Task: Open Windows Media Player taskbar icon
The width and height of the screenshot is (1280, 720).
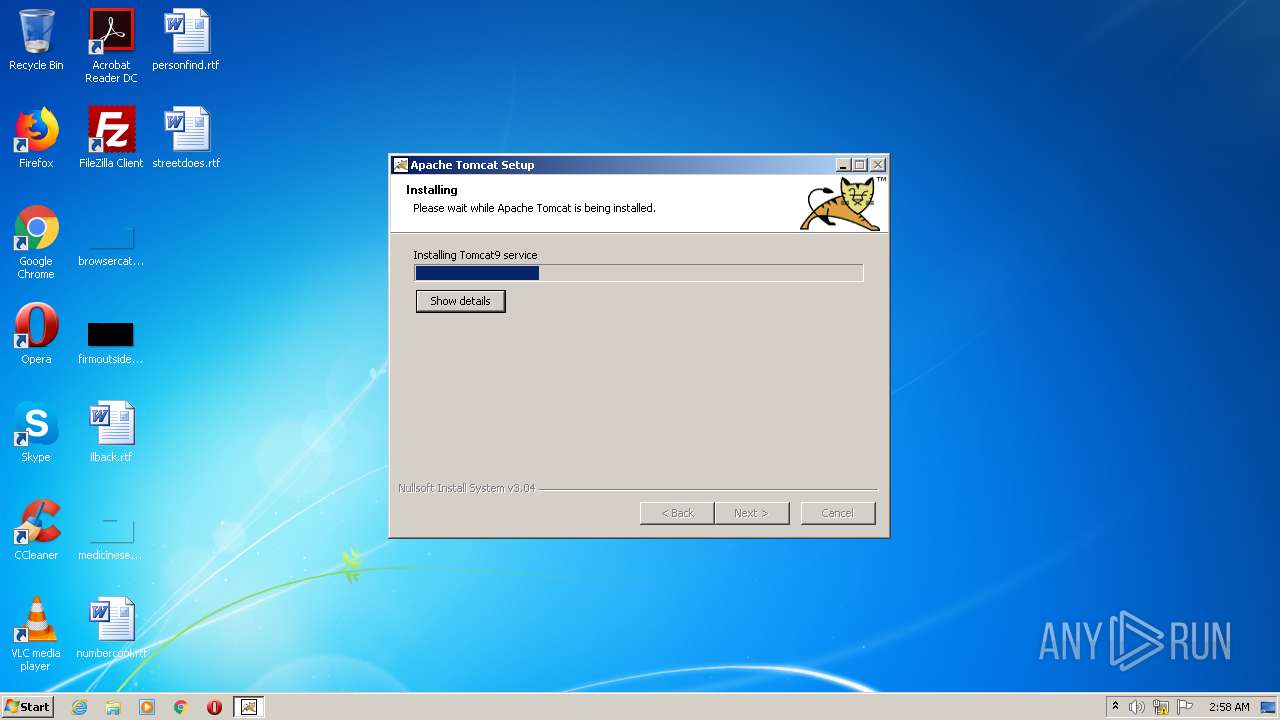Action: click(147, 707)
